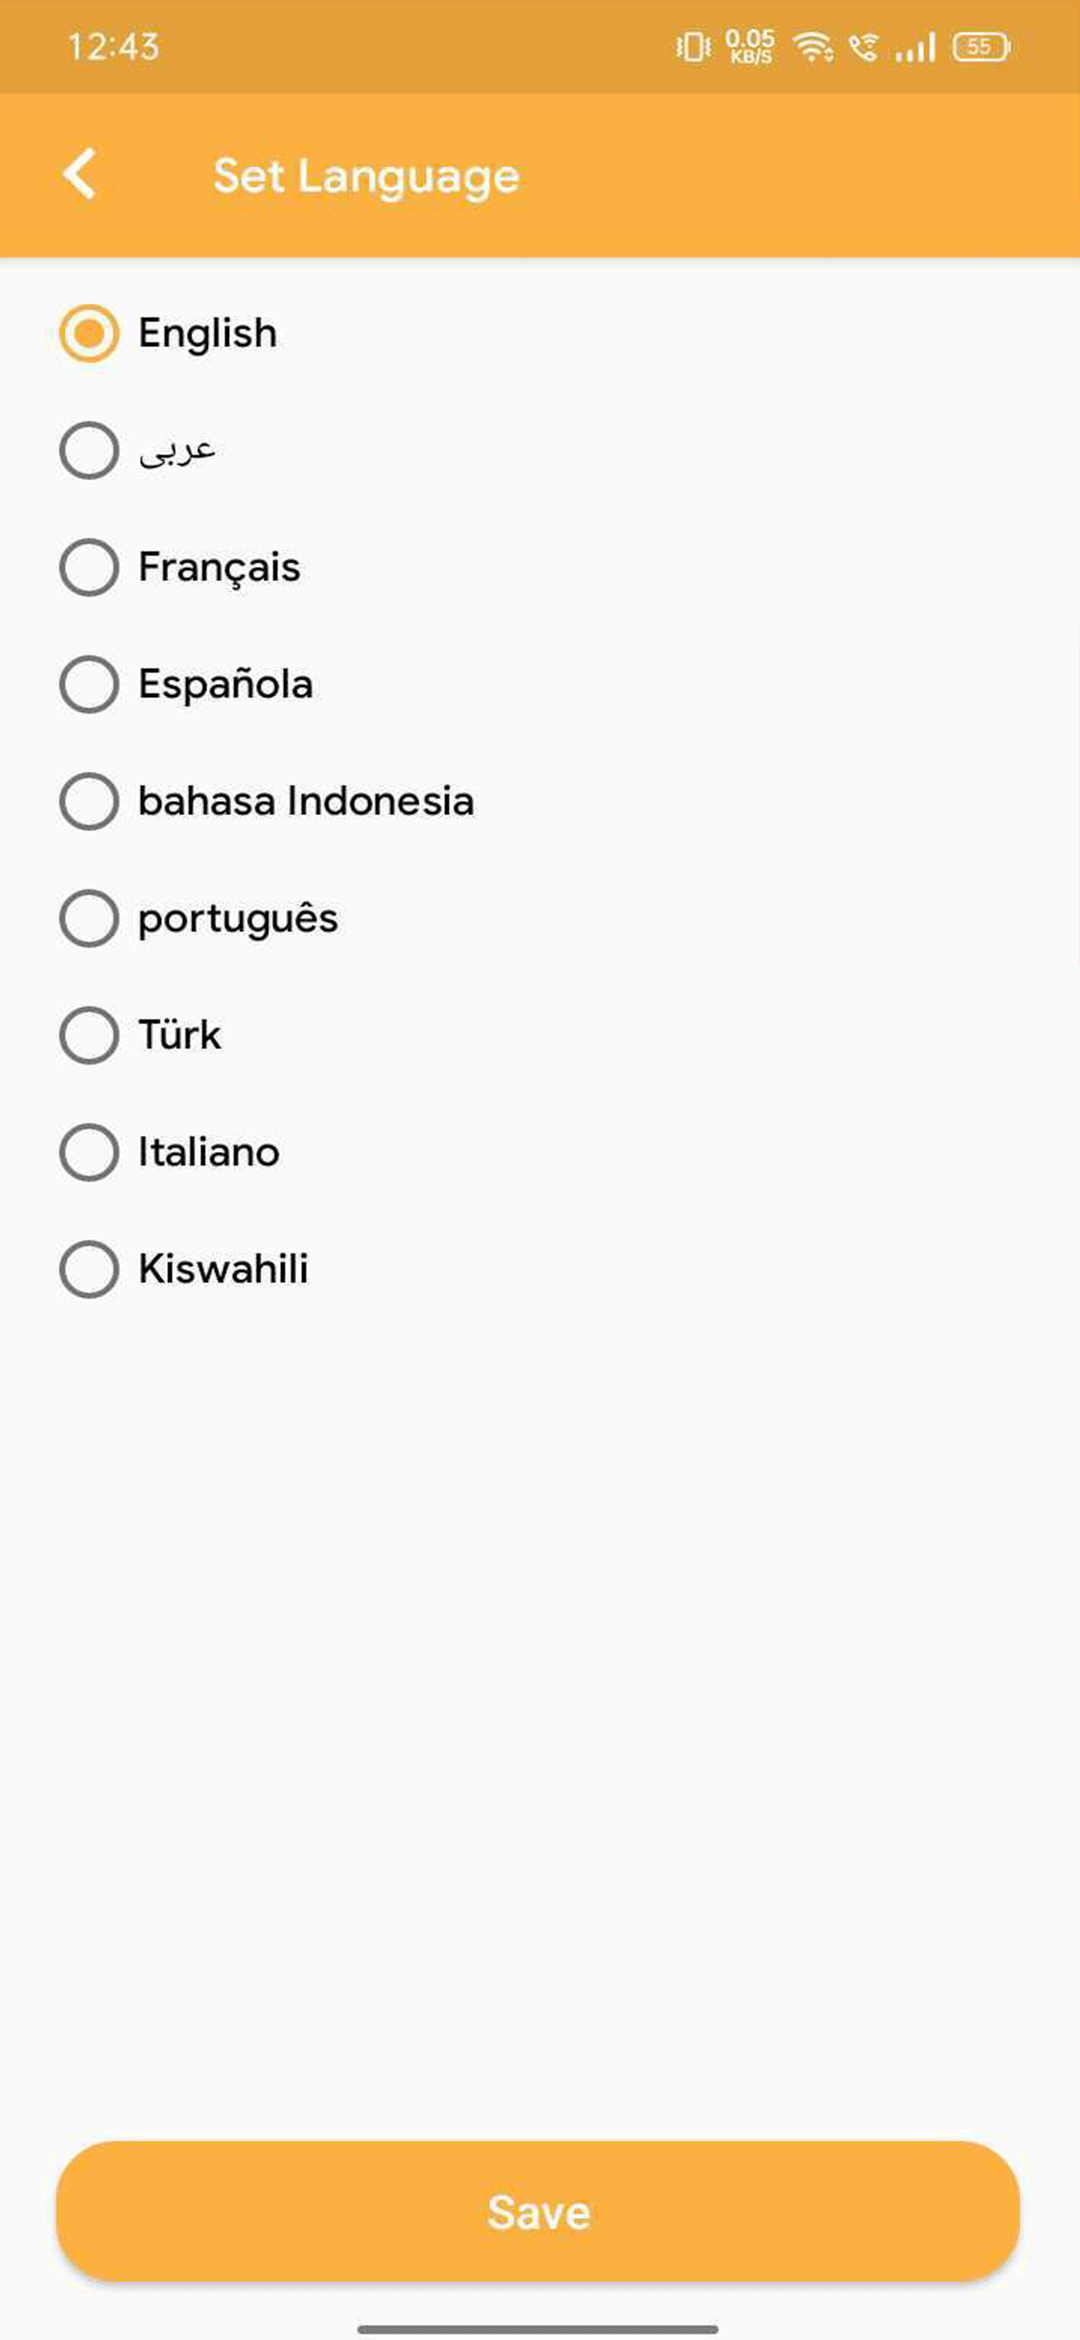Tap the Set Language title text
The image size is (1080, 2340).
(365, 173)
